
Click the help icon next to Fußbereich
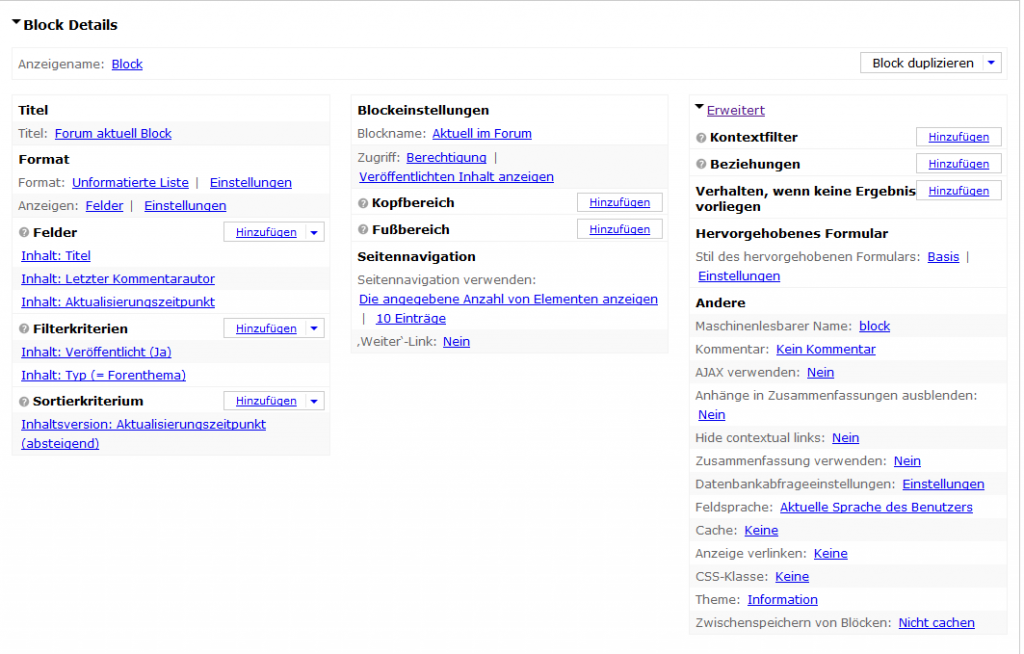[363, 230]
